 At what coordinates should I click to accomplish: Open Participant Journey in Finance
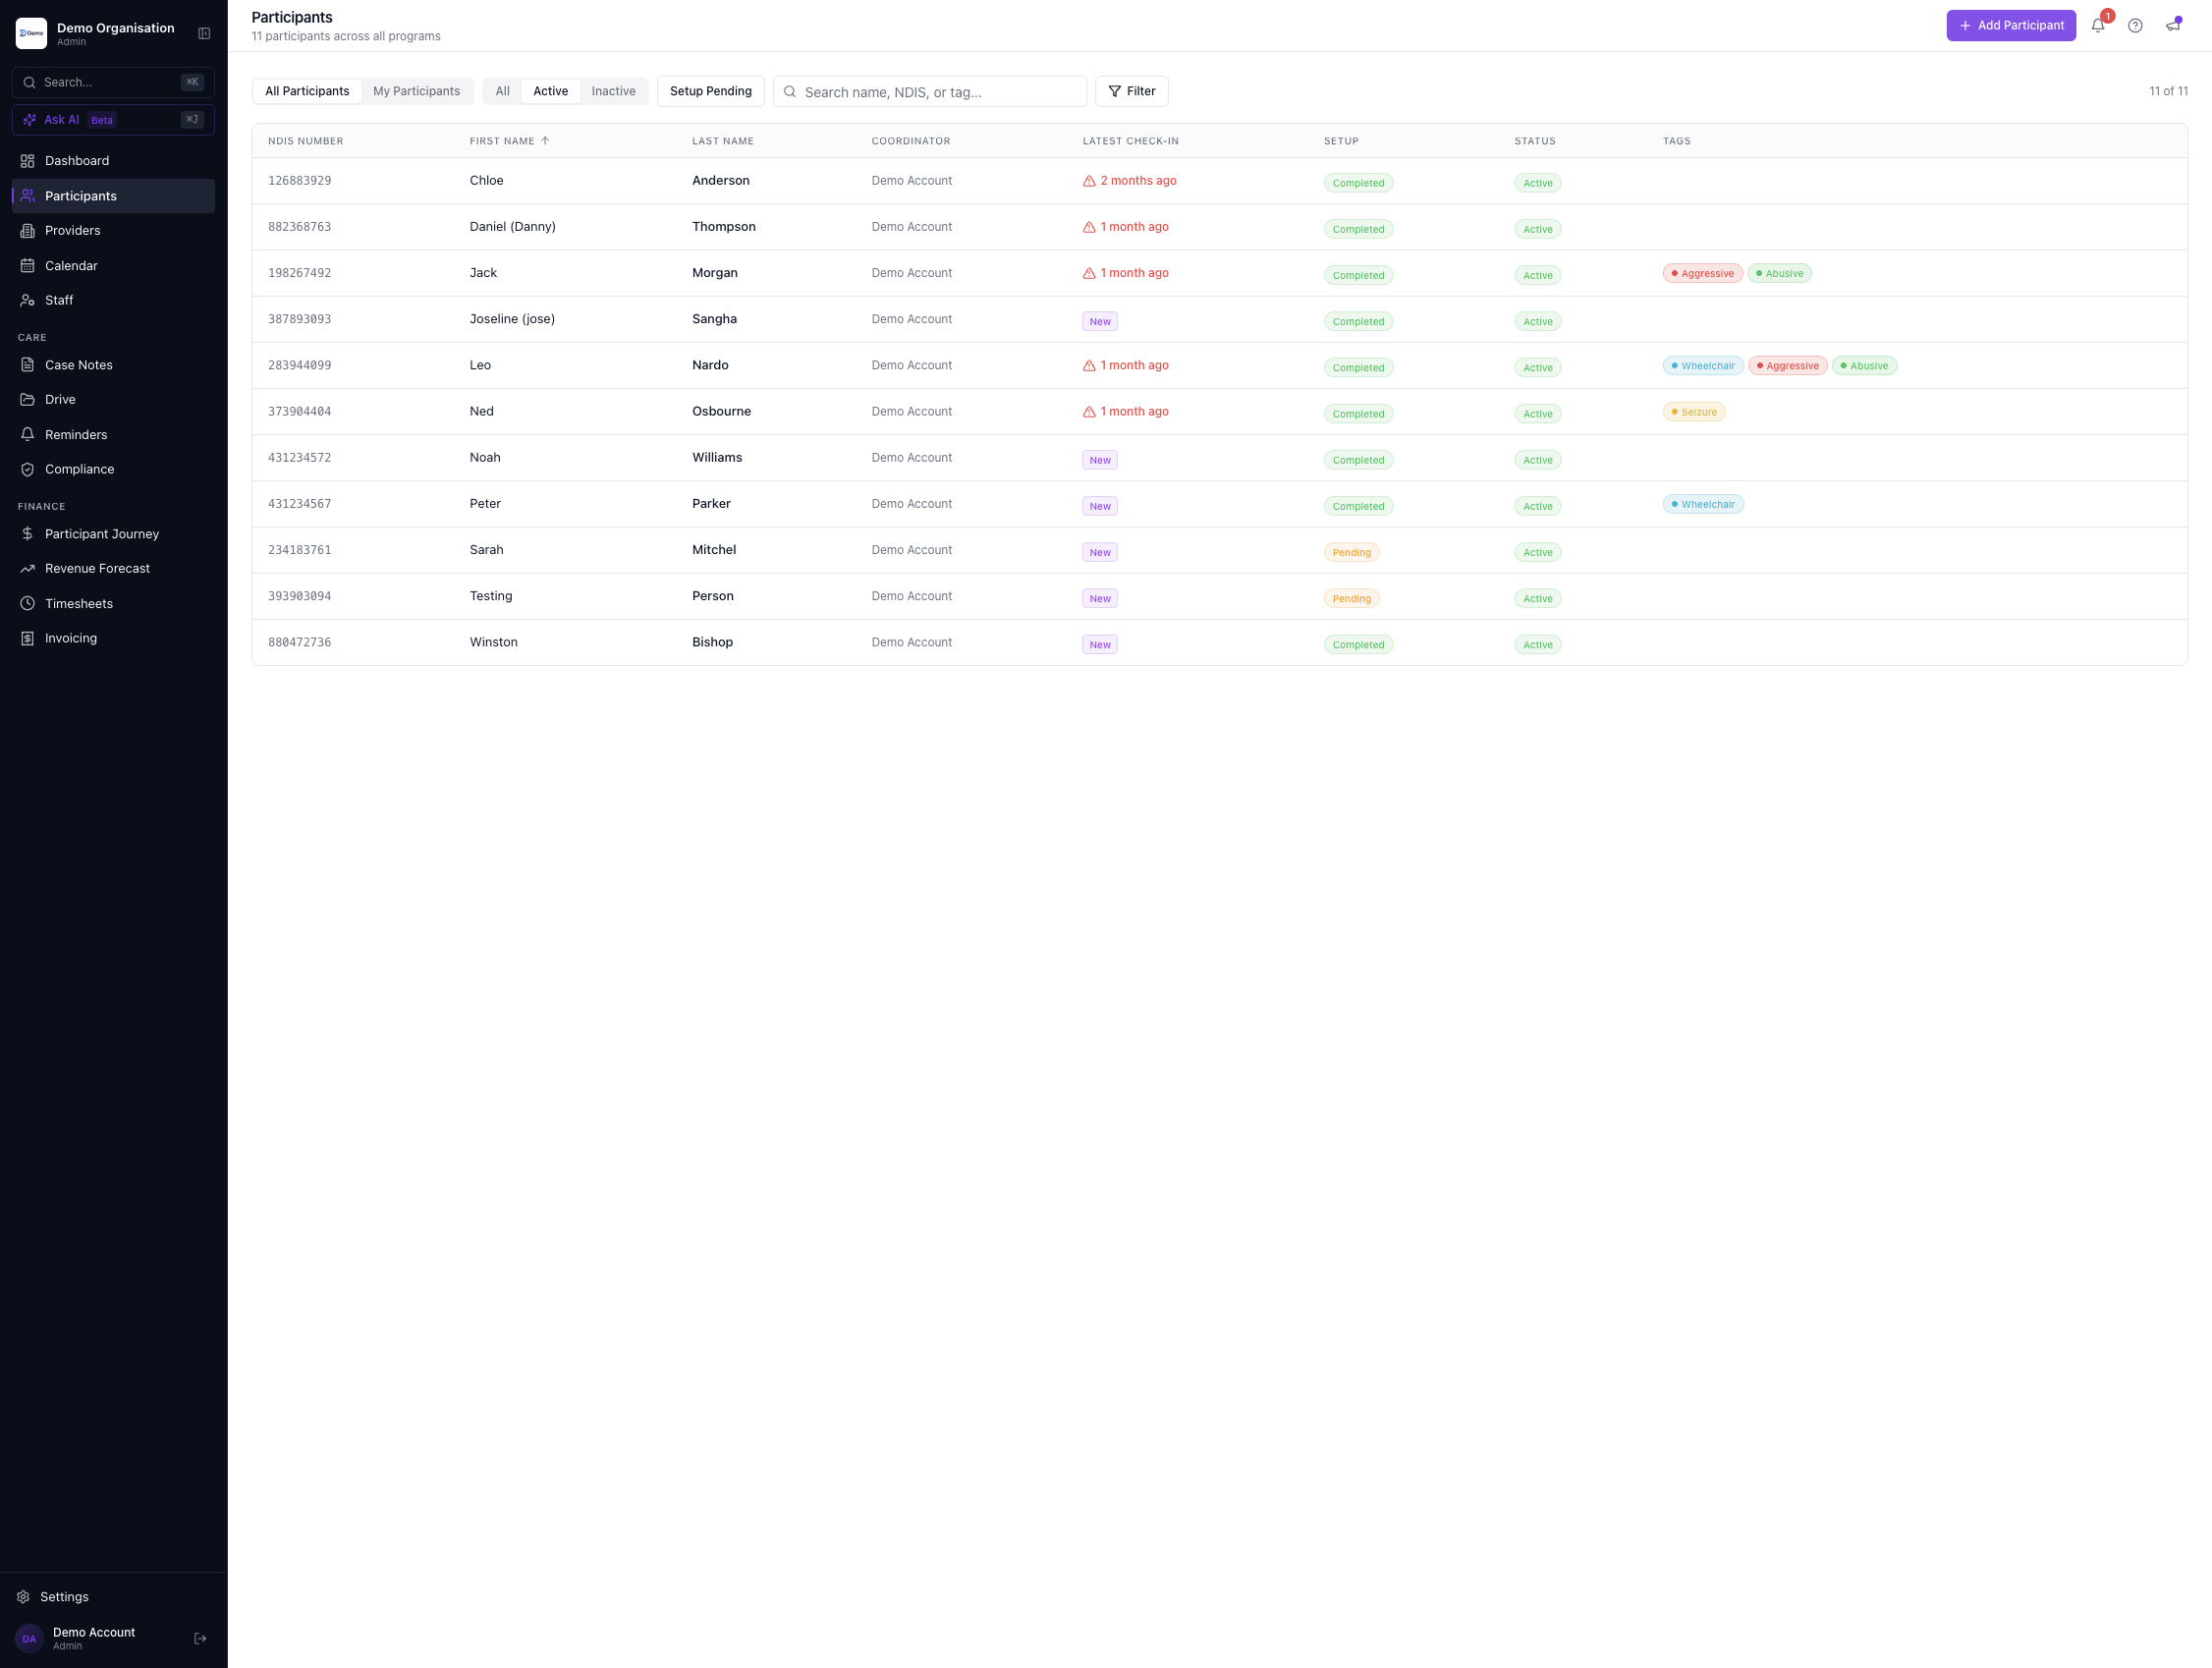coord(113,534)
